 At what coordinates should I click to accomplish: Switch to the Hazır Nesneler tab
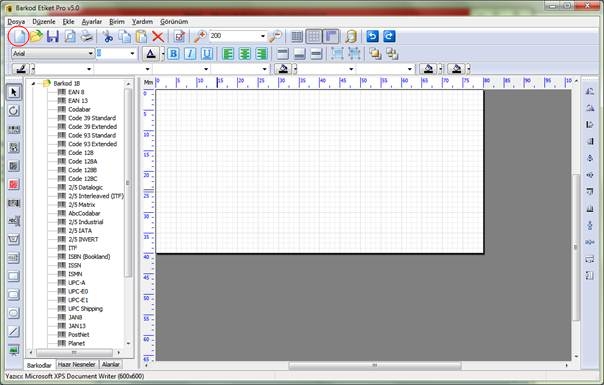pos(76,364)
